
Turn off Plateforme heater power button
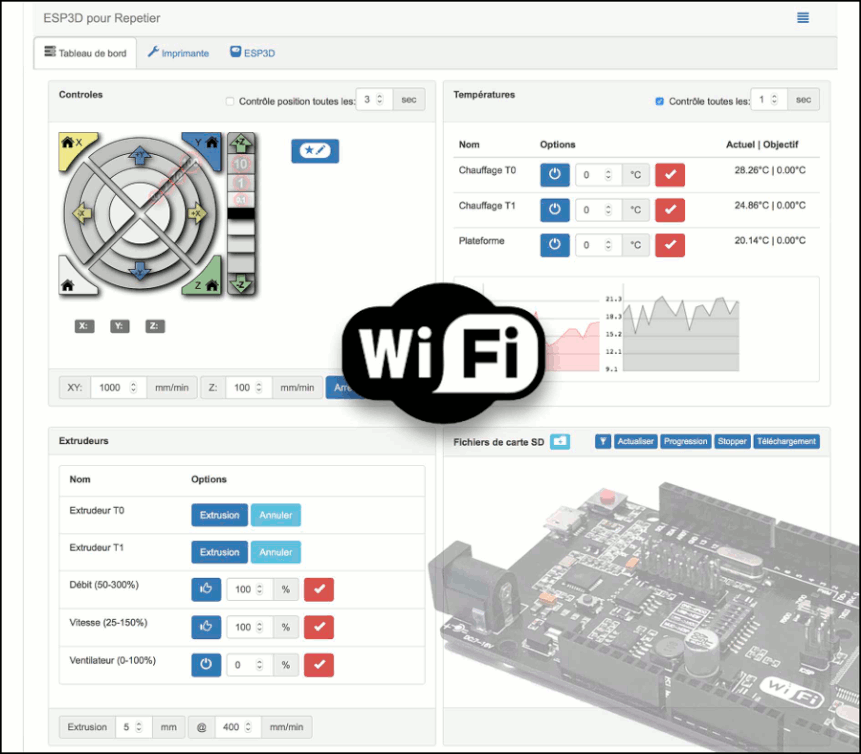click(x=555, y=245)
